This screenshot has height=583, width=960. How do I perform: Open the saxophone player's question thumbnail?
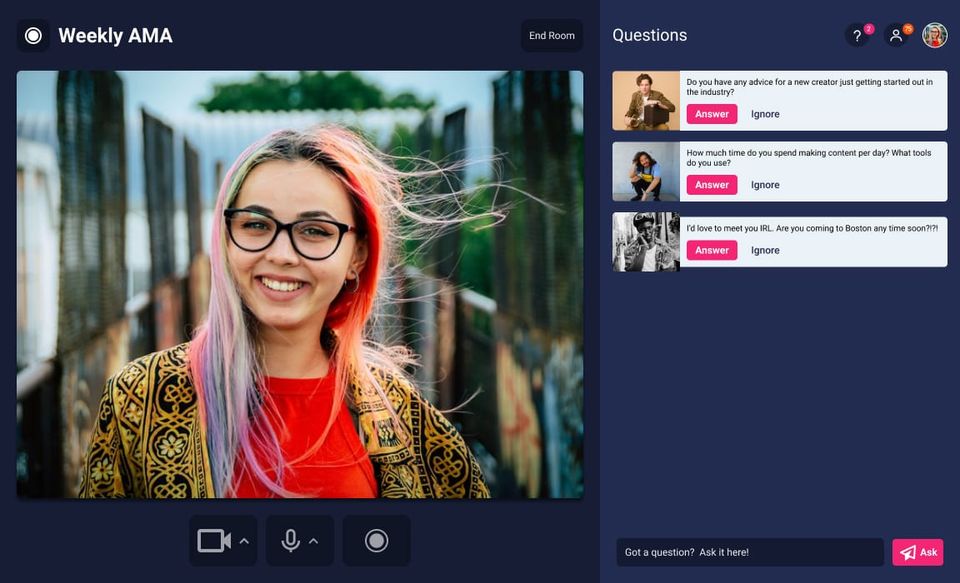point(646,100)
